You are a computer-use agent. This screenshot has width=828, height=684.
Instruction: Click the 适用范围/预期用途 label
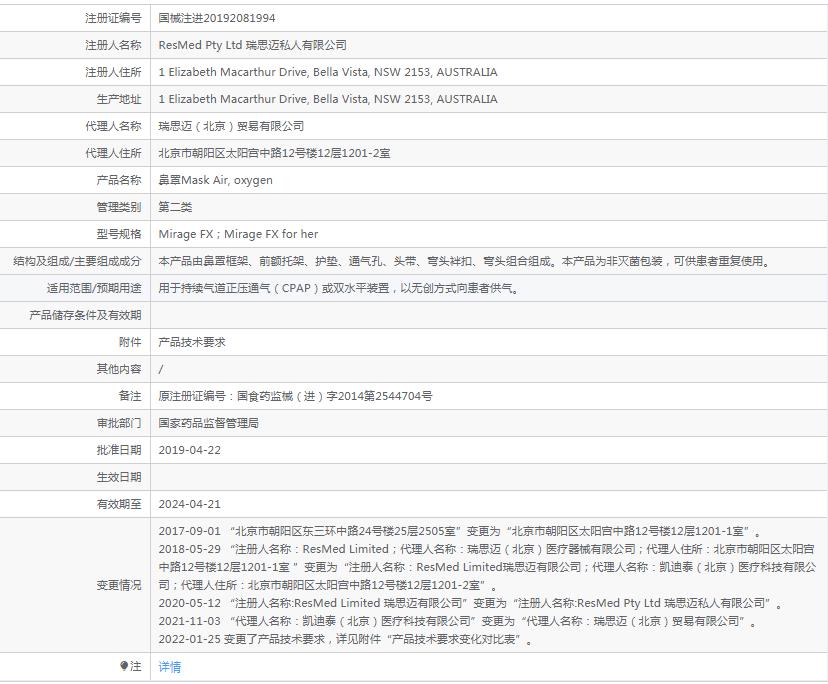[94, 288]
